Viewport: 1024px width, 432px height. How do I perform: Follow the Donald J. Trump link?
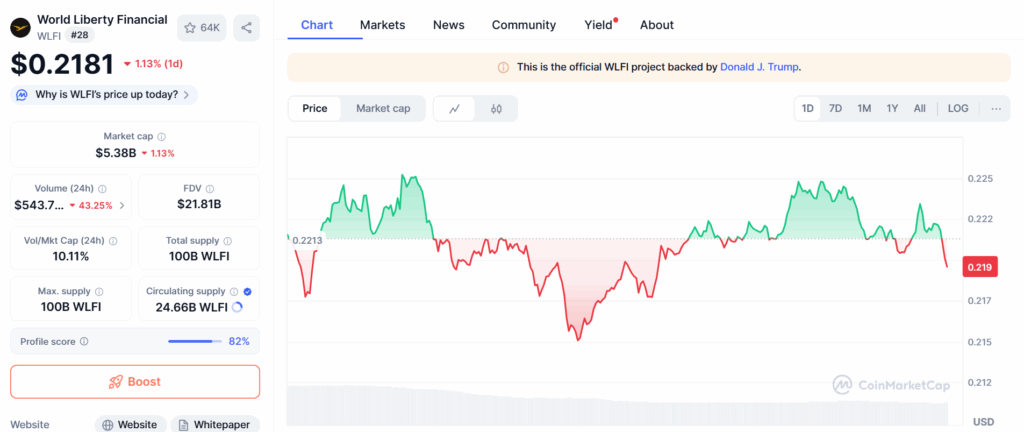coord(759,67)
